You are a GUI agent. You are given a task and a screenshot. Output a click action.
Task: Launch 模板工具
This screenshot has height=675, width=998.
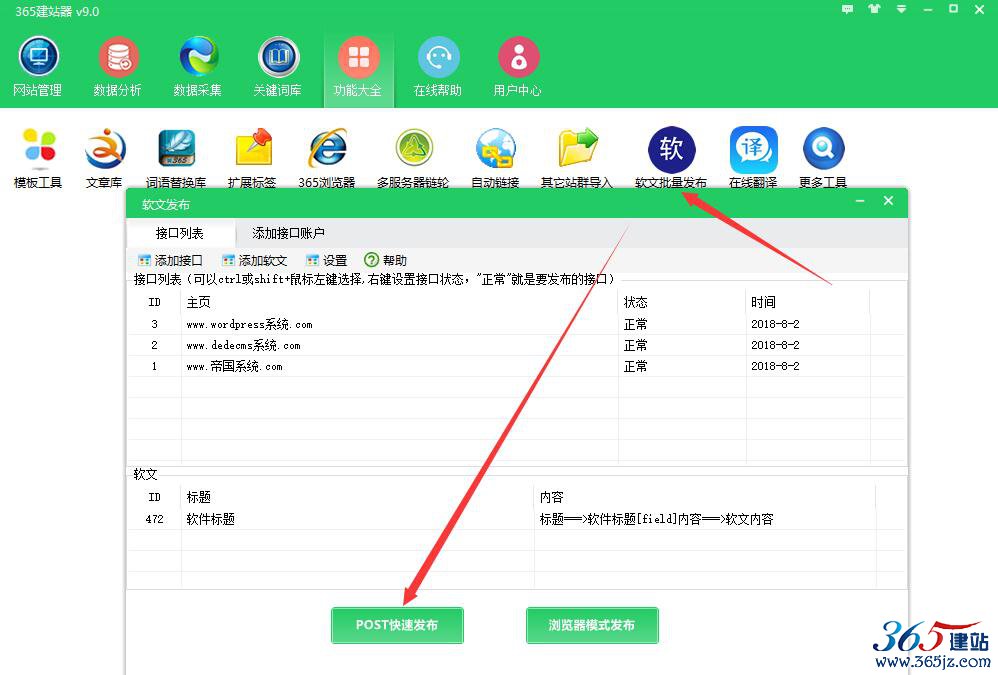[38, 158]
